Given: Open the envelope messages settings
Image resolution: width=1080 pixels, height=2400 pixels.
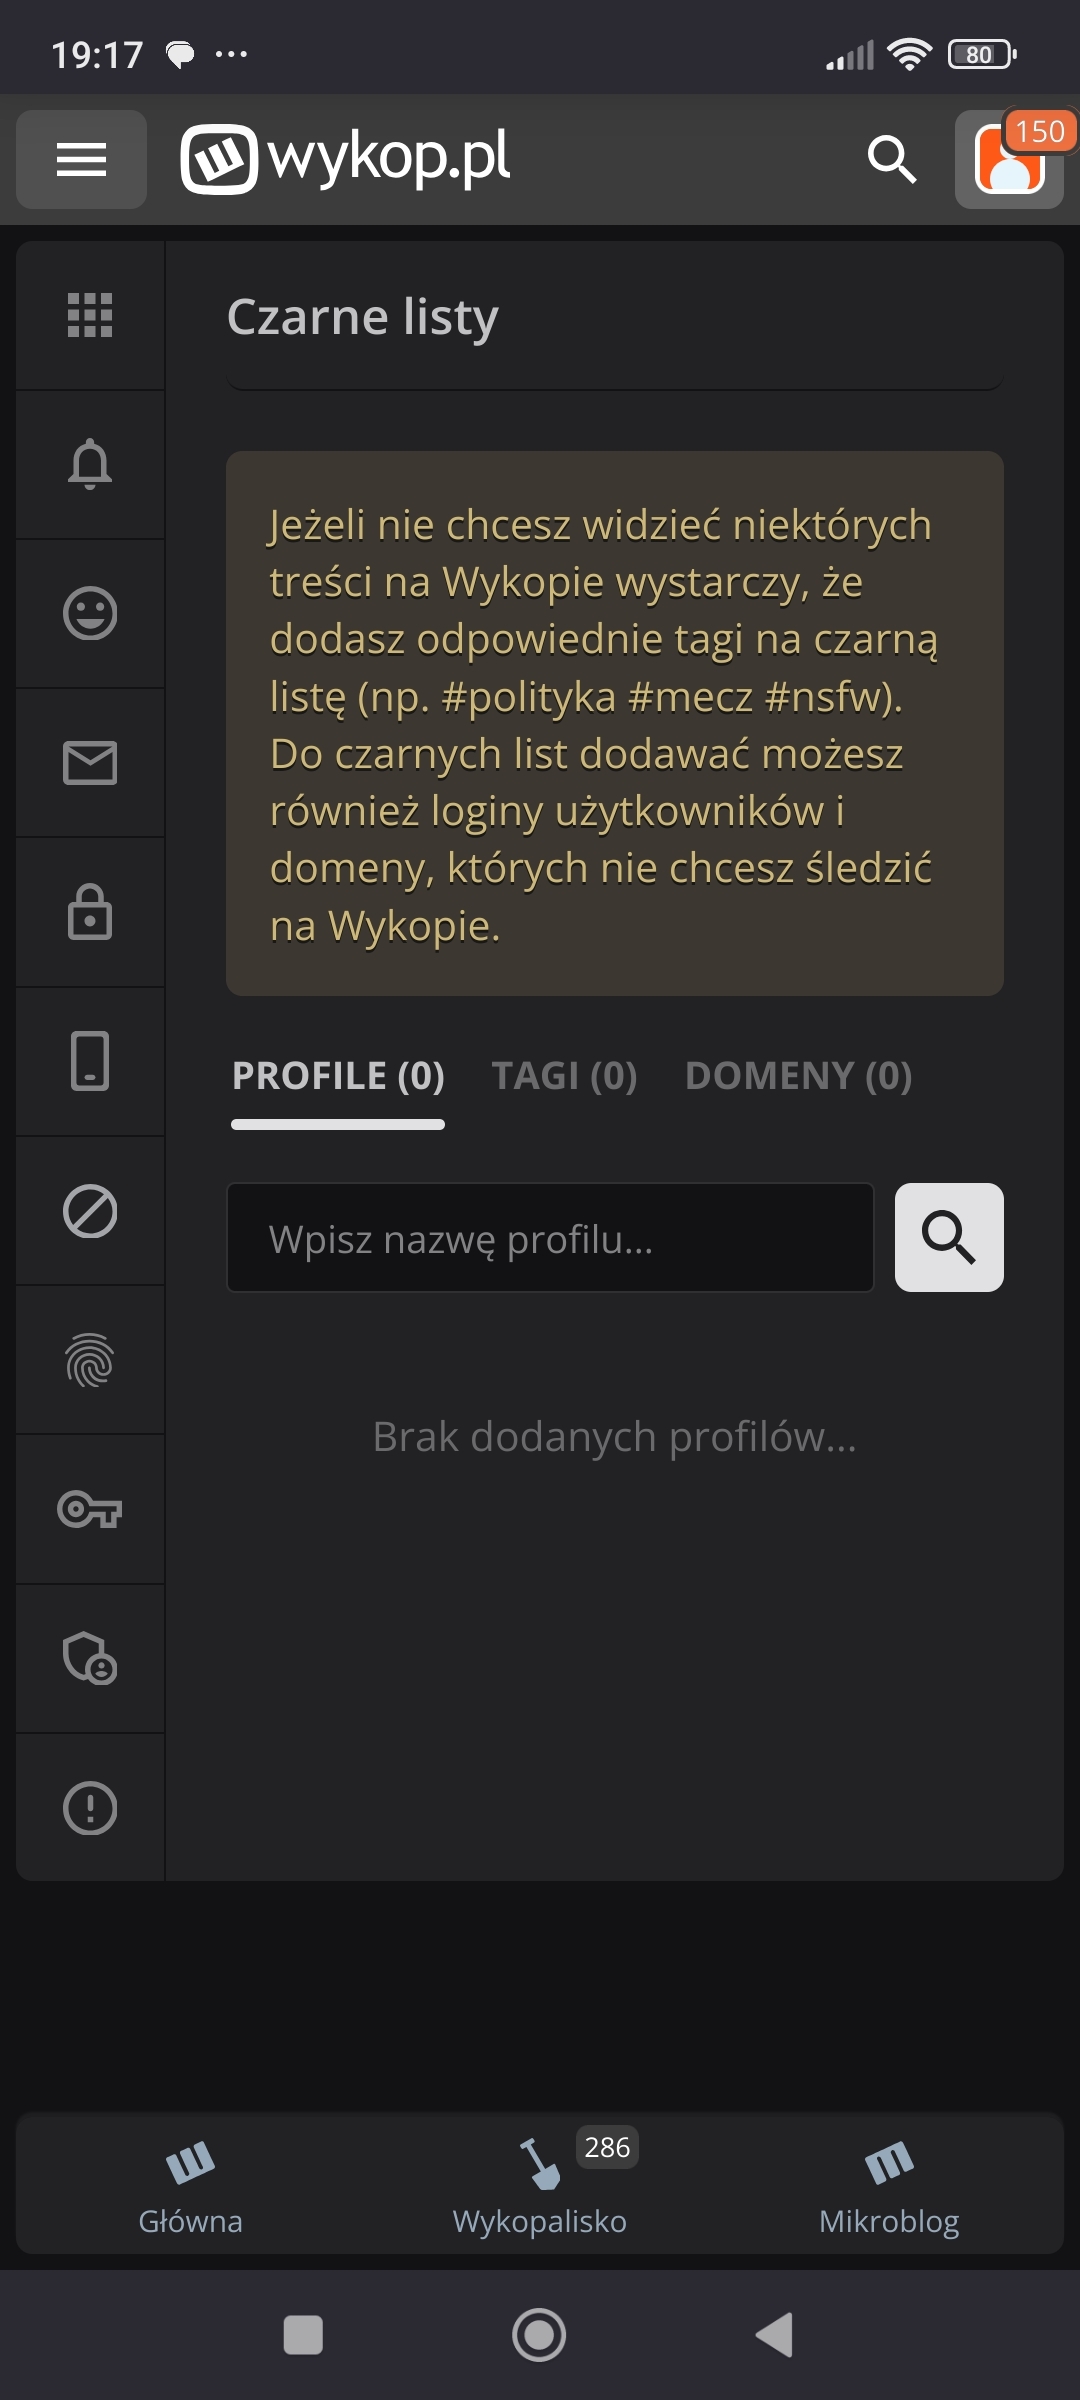Looking at the screenshot, I should [90, 763].
